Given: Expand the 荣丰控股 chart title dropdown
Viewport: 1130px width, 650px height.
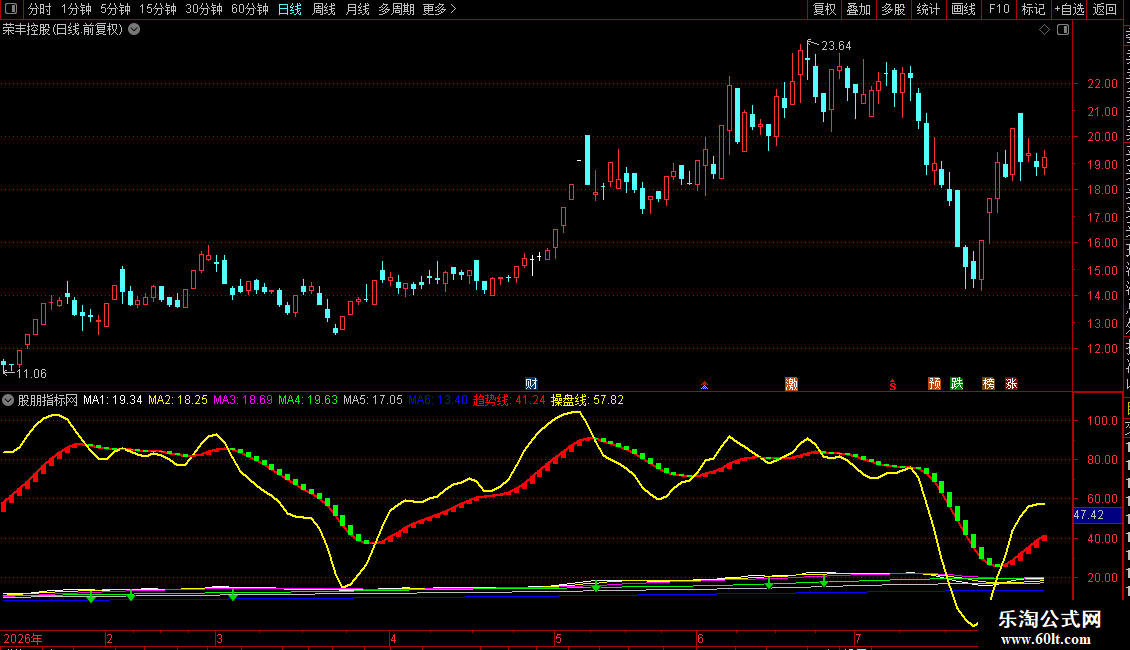Looking at the screenshot, I should point(134,30).
